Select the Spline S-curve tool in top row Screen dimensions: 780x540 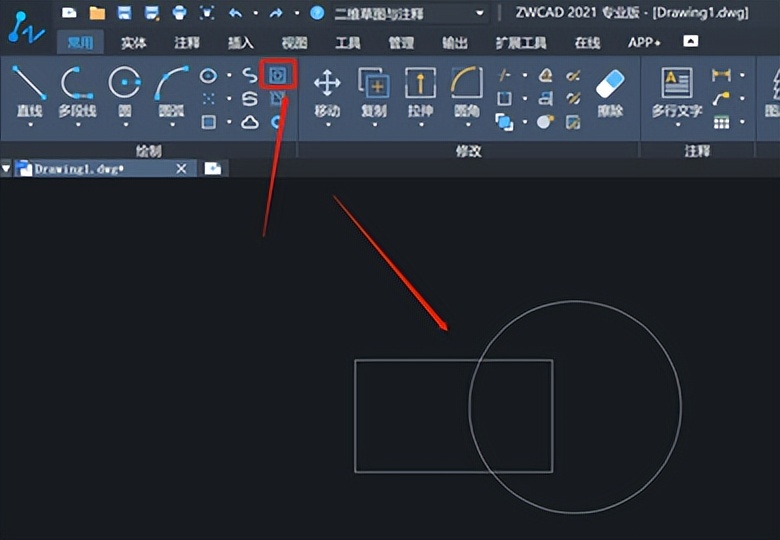coord(250,76)
